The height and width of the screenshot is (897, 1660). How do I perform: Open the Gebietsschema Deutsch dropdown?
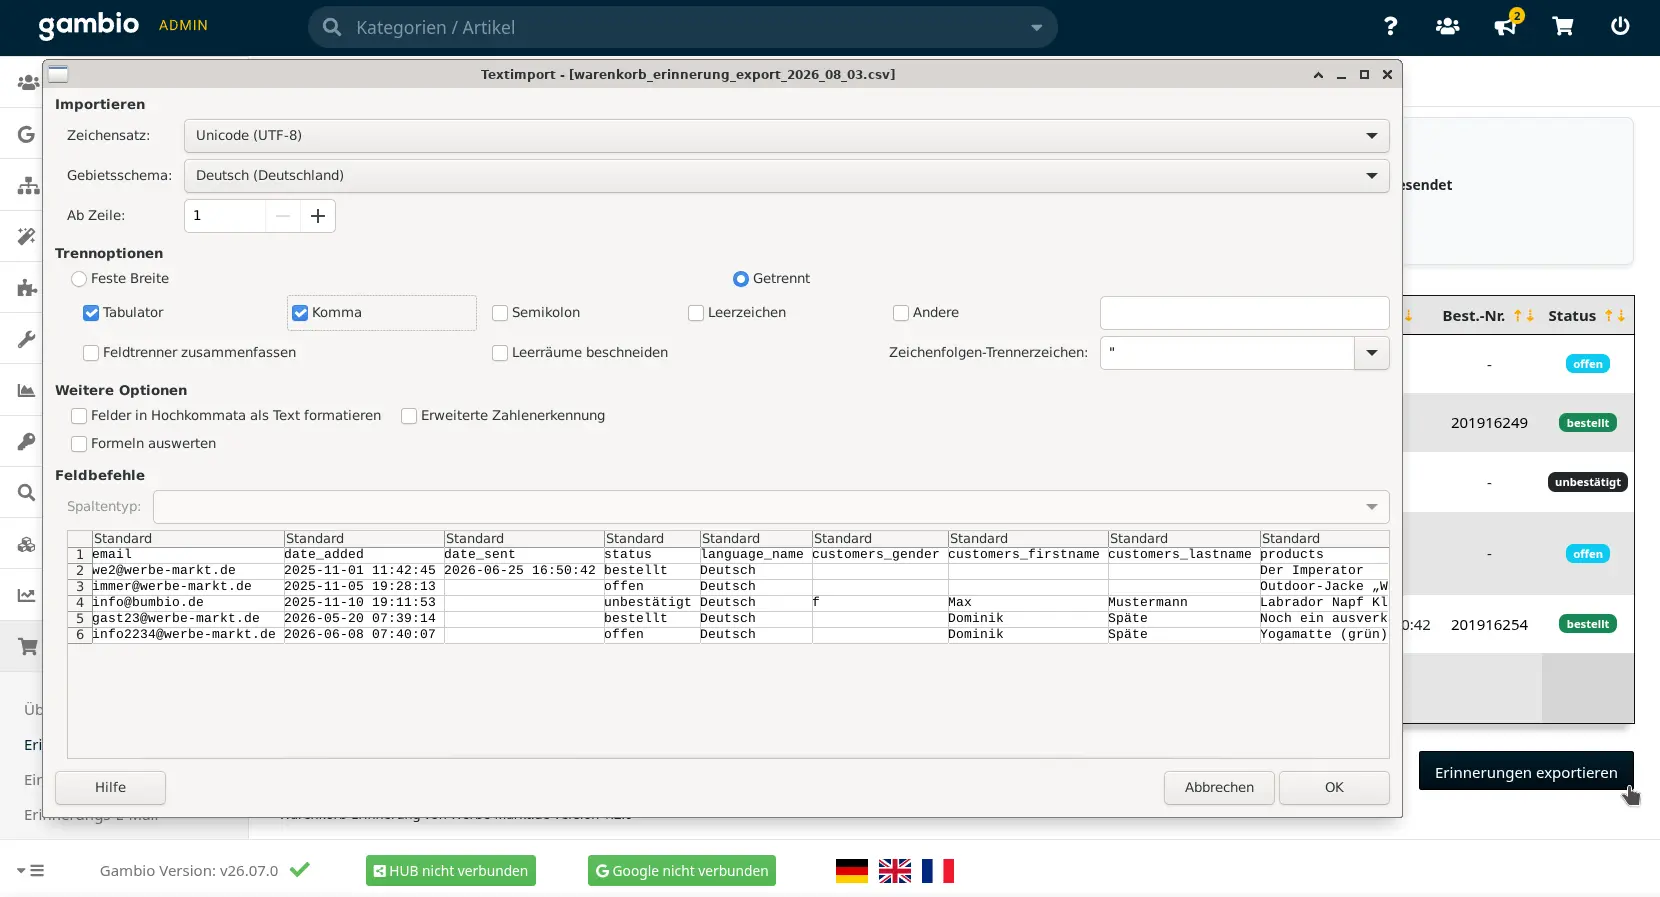(786, 176)
